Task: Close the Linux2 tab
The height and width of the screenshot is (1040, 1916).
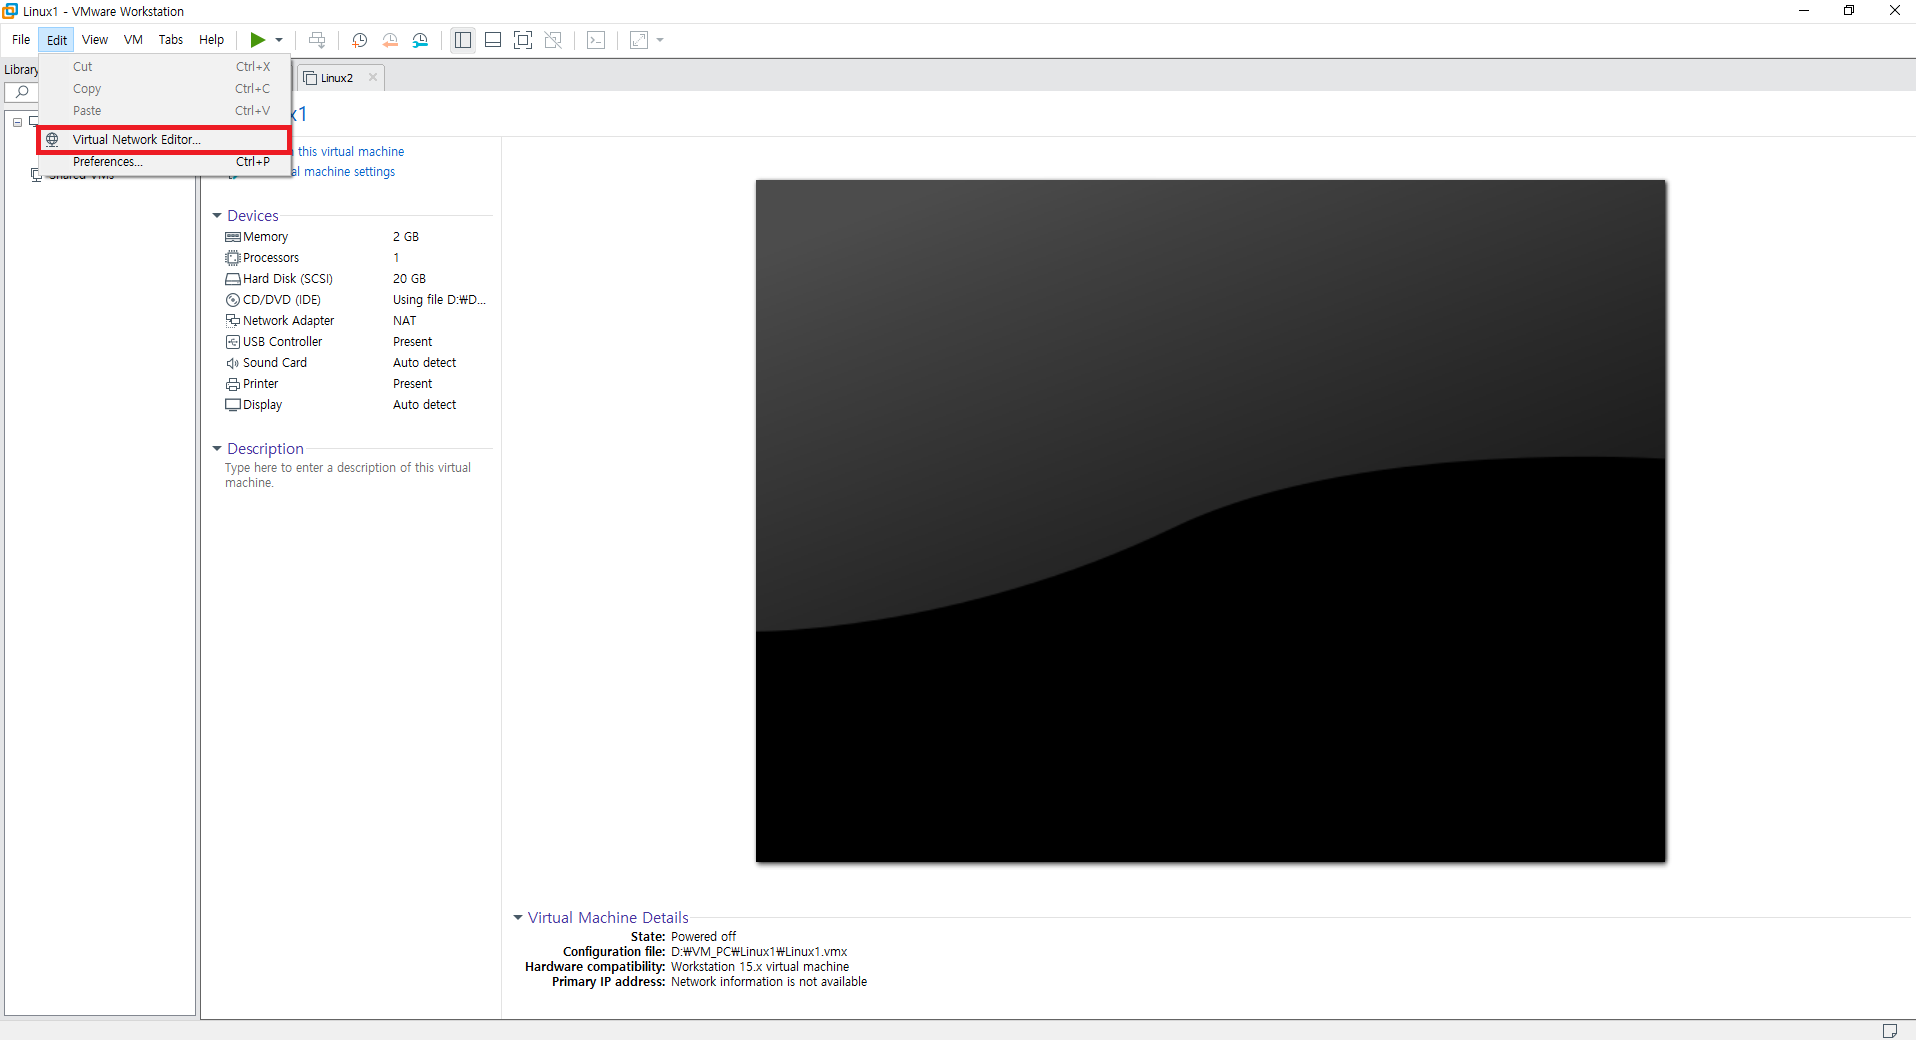Action: tap(373, 77)
